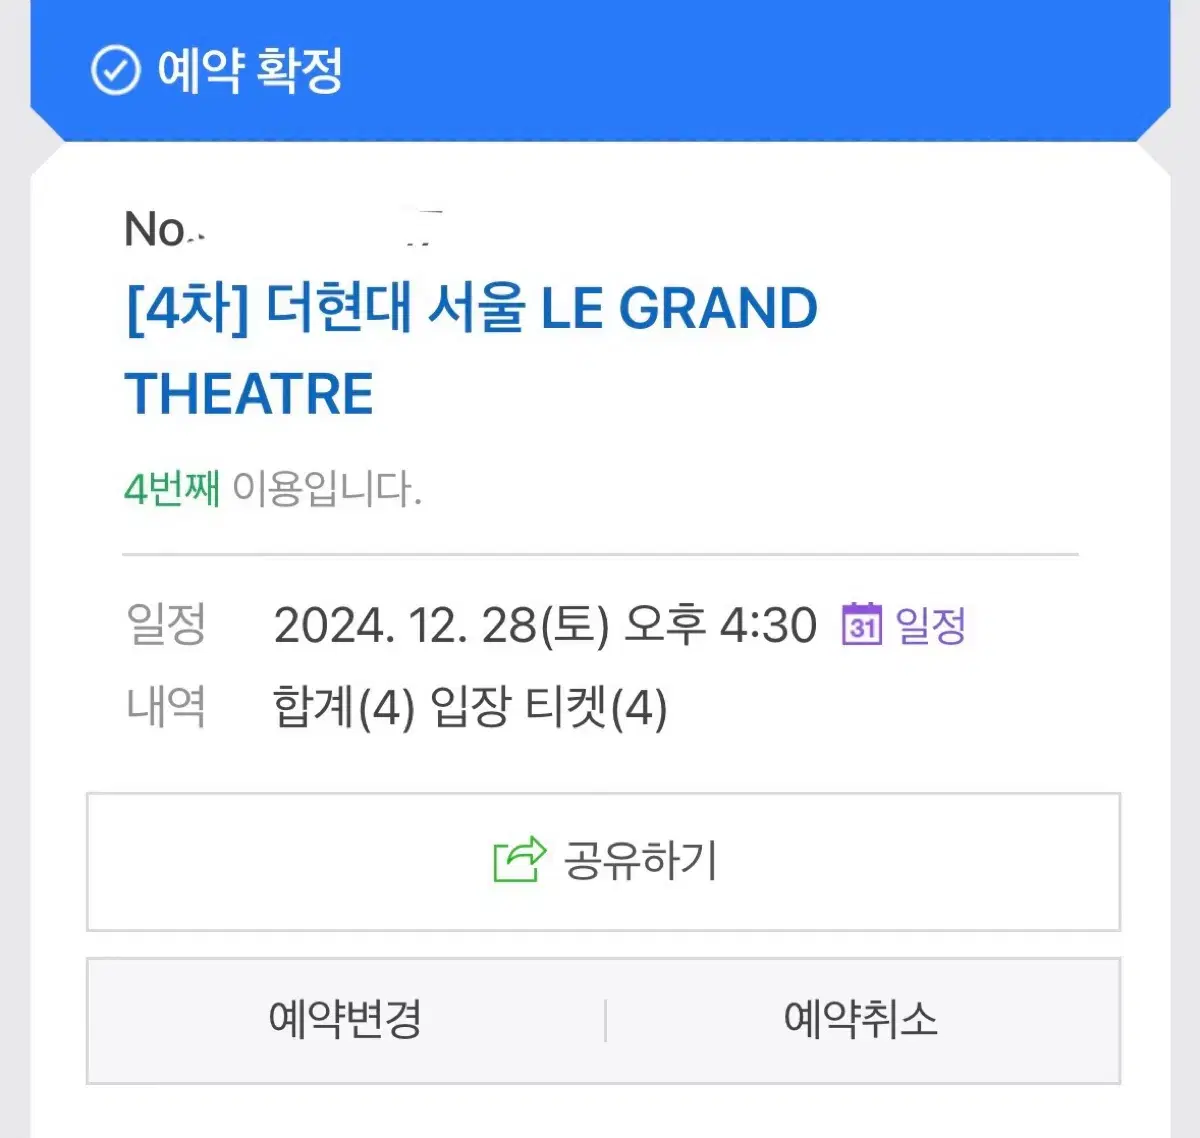Click the purple calendar icon
Image resolution: width=1200 pixels, height=1138 pixels.
coord(862,625)
